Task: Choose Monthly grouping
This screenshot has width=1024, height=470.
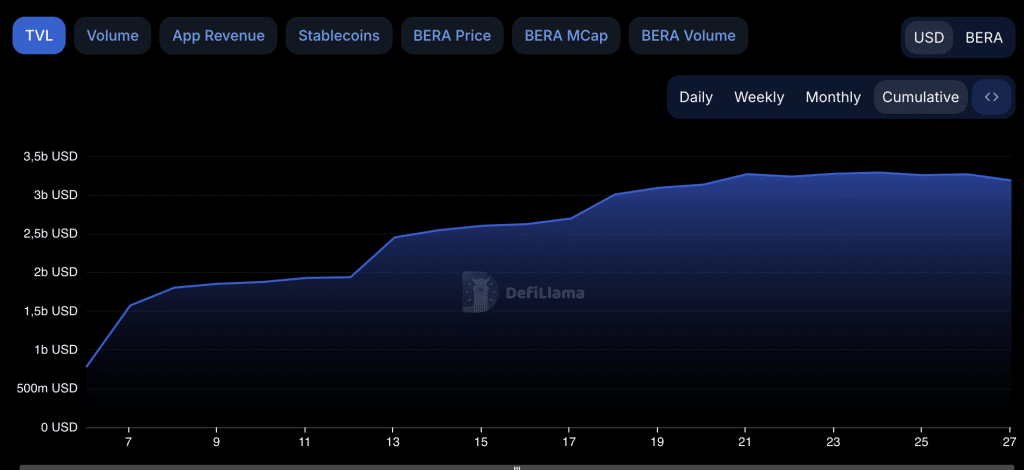Action: pyautogui.click(x=833, y=97)
